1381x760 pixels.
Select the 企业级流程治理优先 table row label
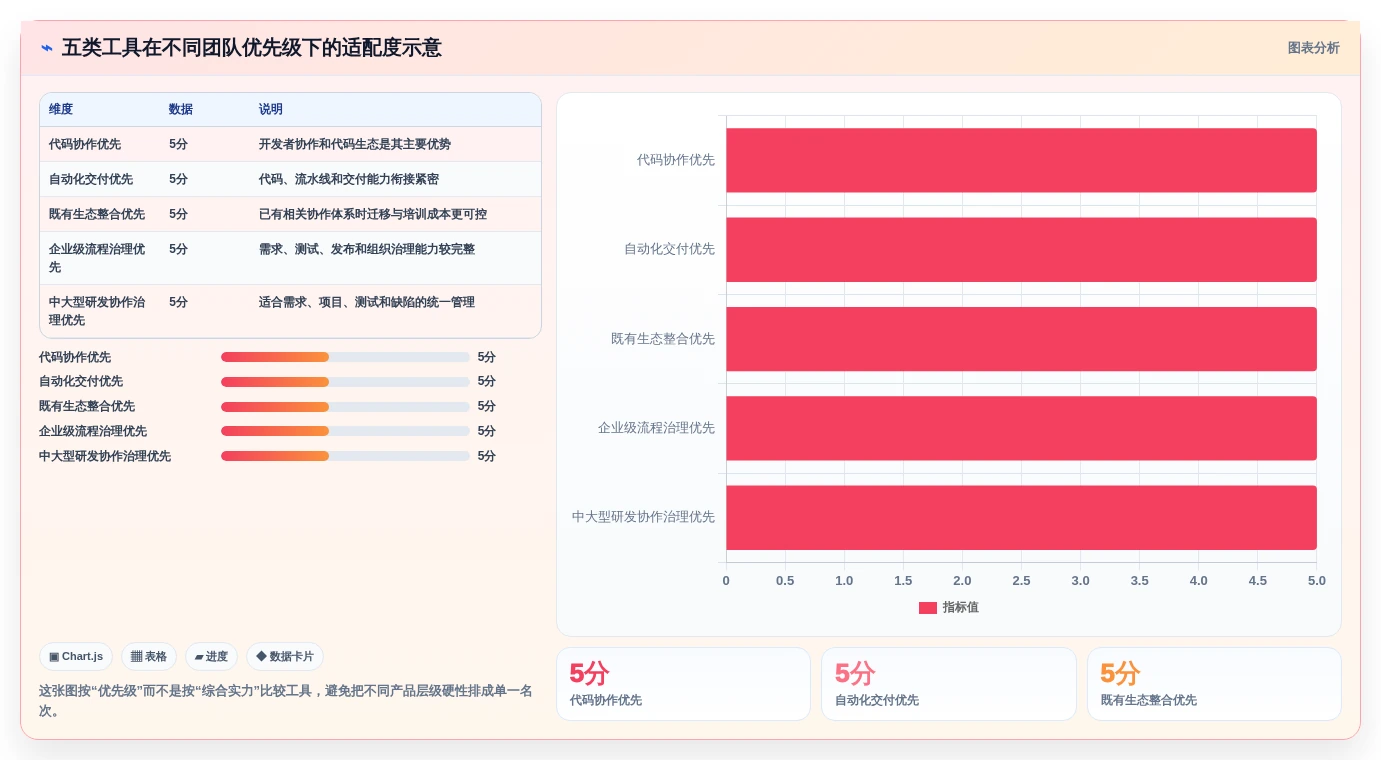97,258
